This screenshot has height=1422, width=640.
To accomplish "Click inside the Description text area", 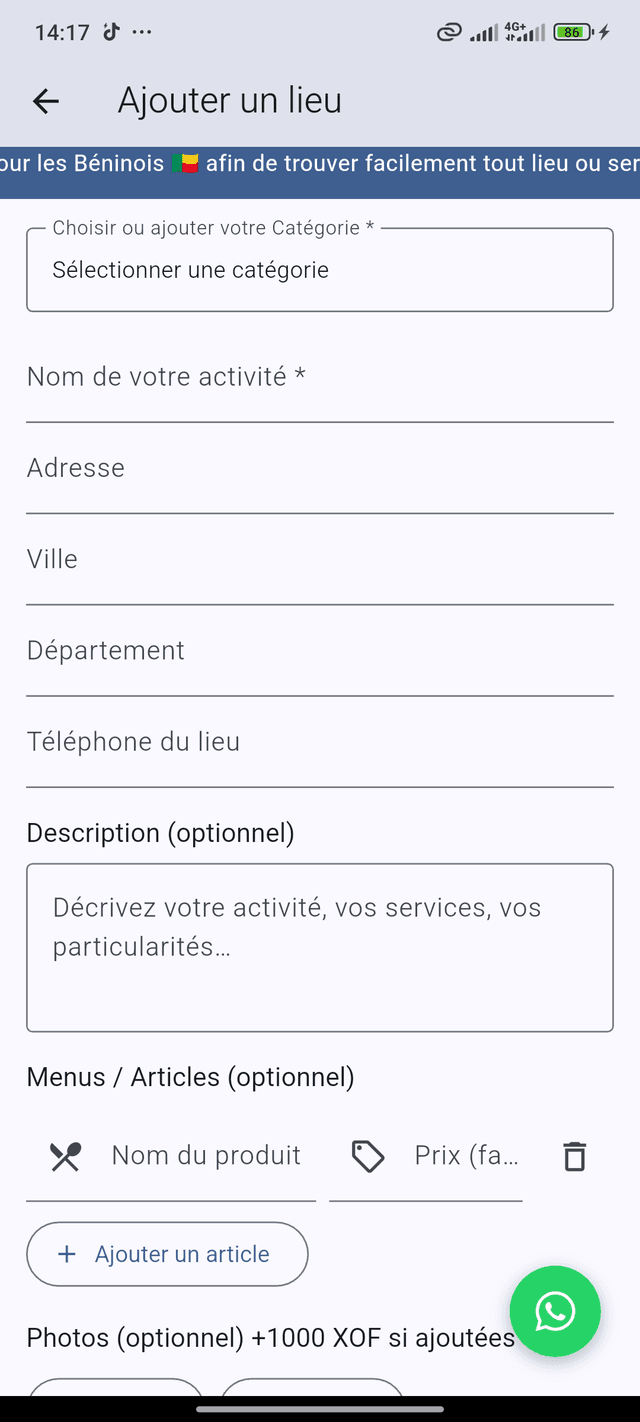I will (320, 945).
